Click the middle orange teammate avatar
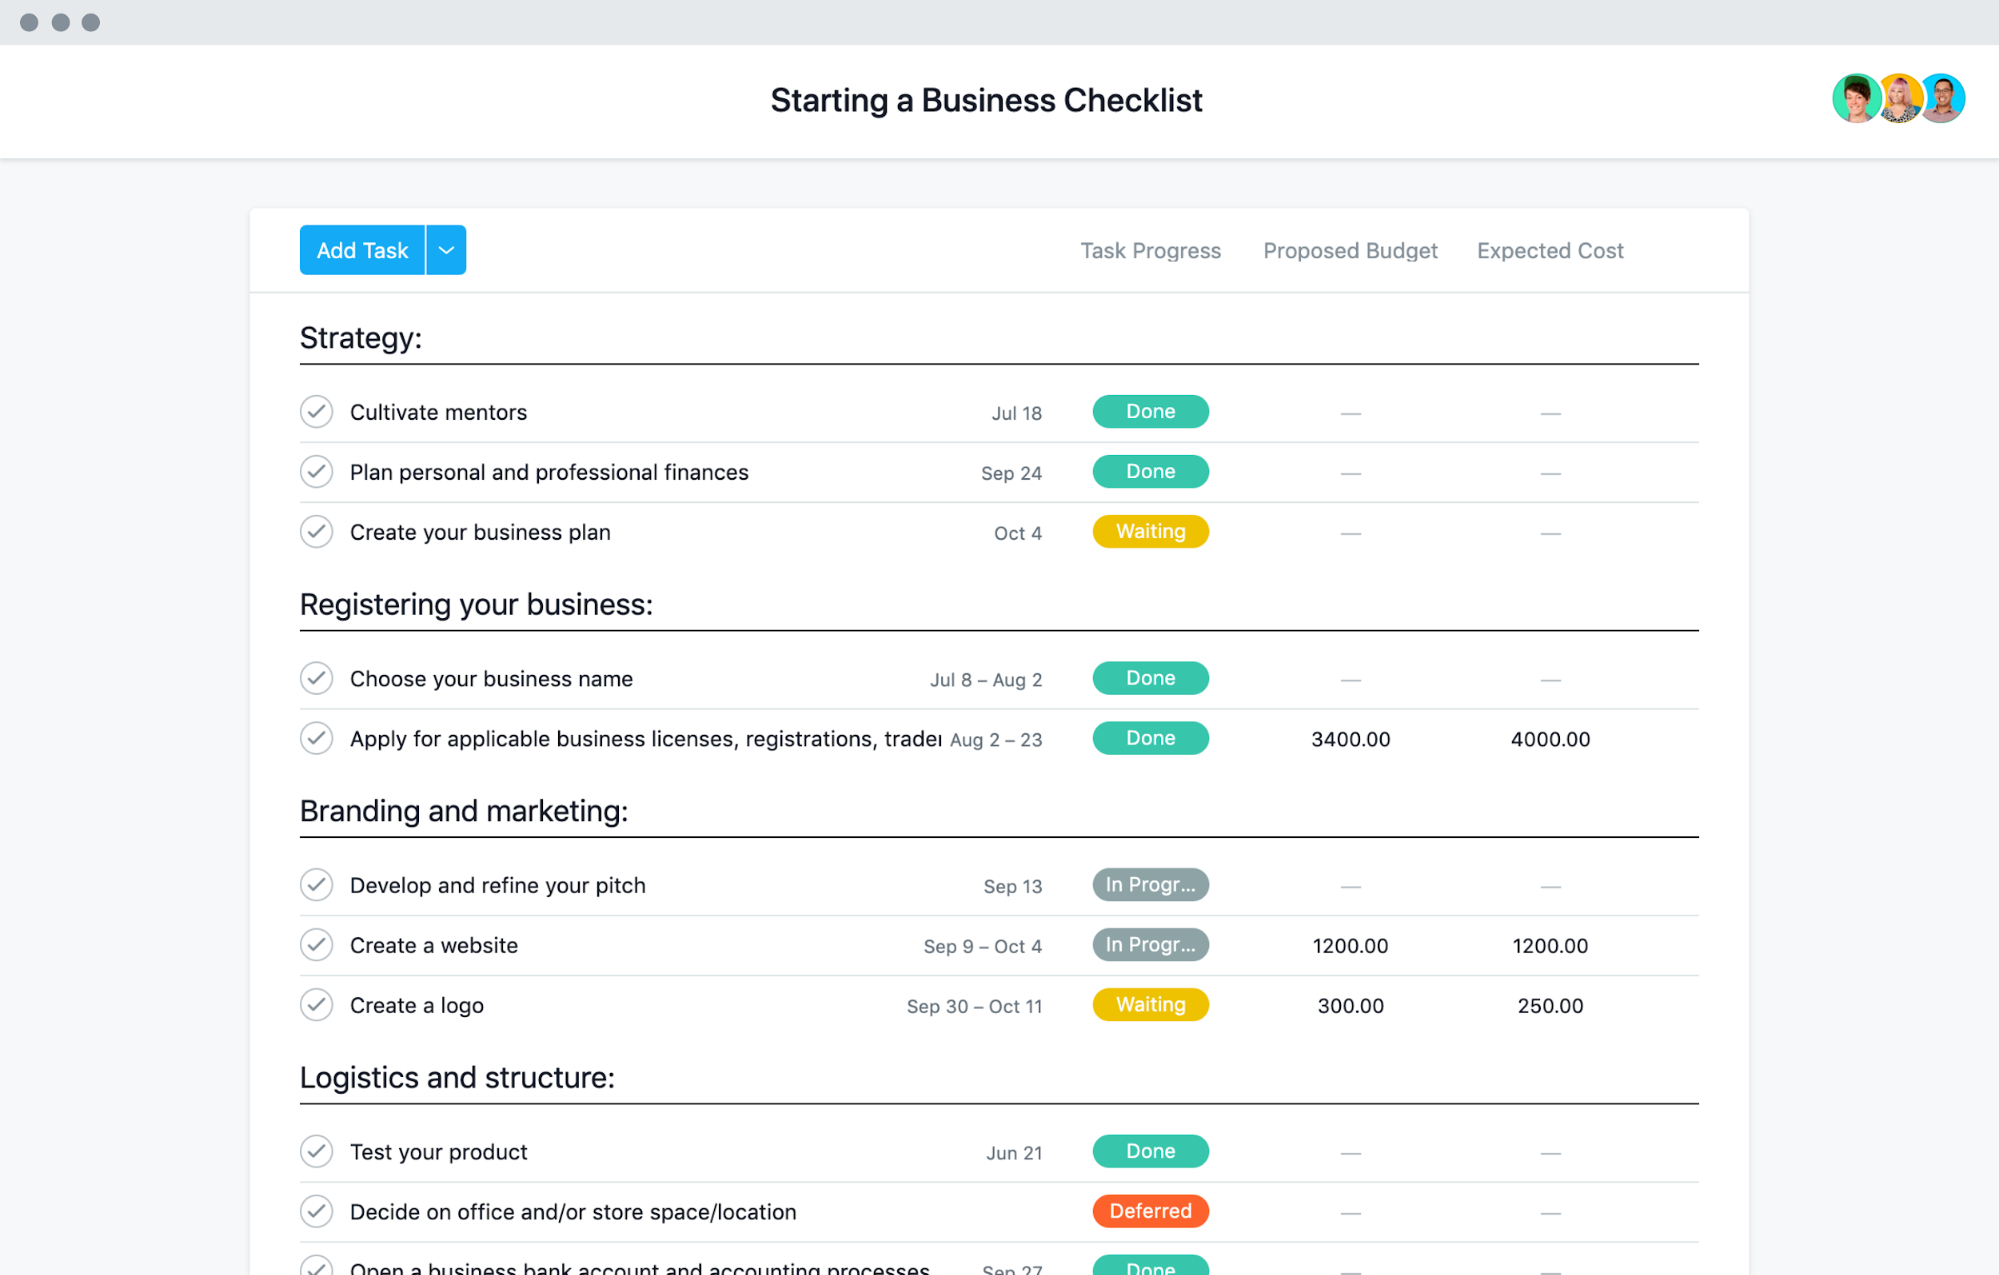 coord(1899,99)
